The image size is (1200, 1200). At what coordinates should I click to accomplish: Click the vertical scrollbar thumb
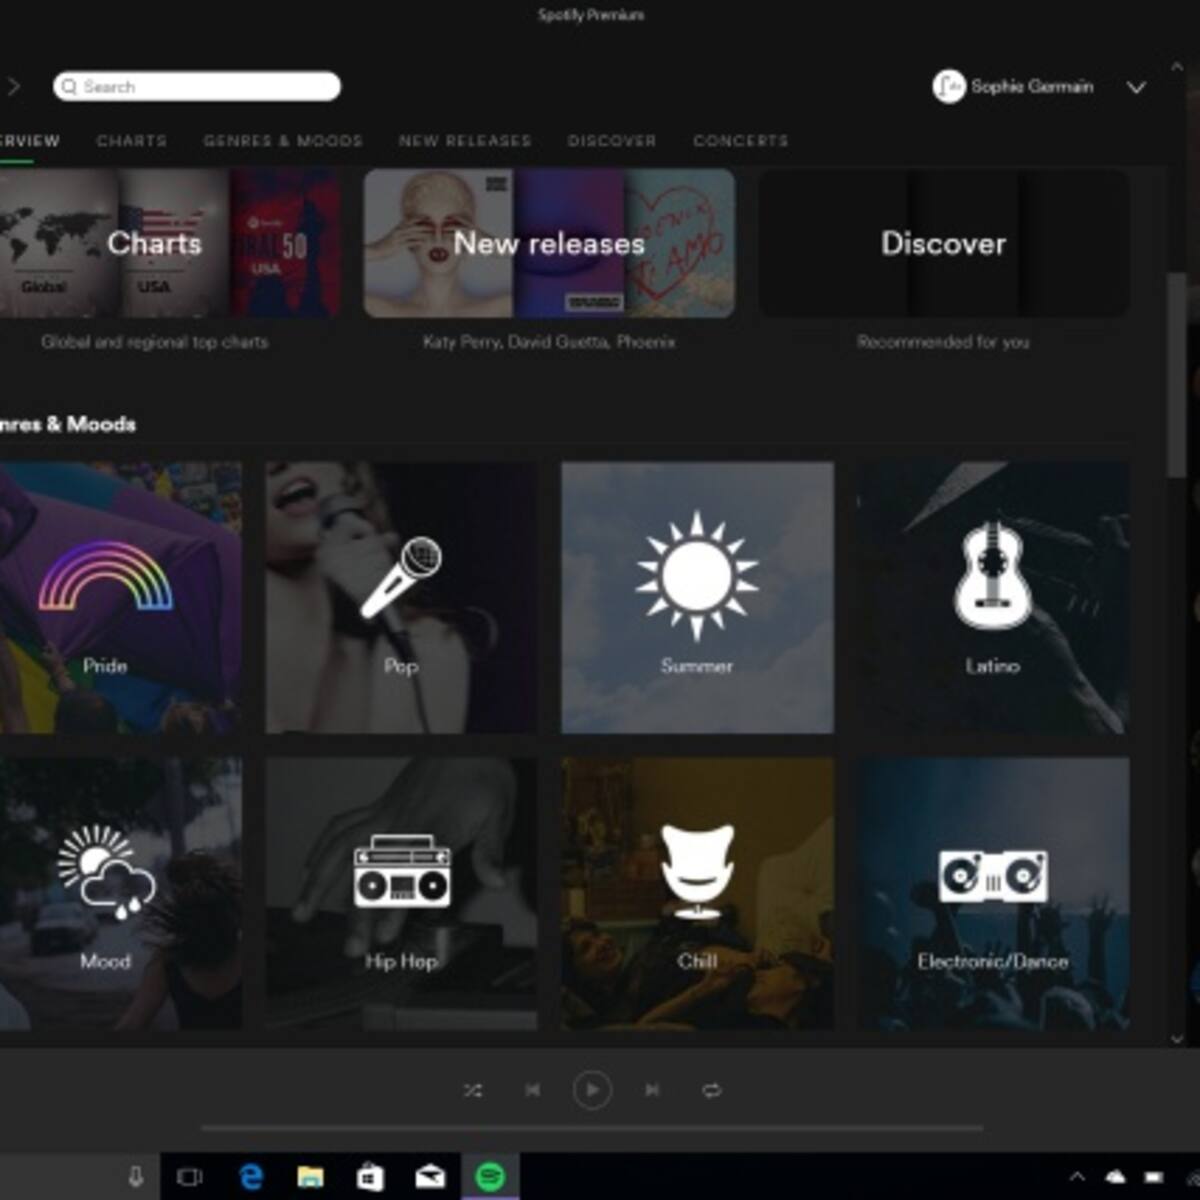coord(1177,375)
